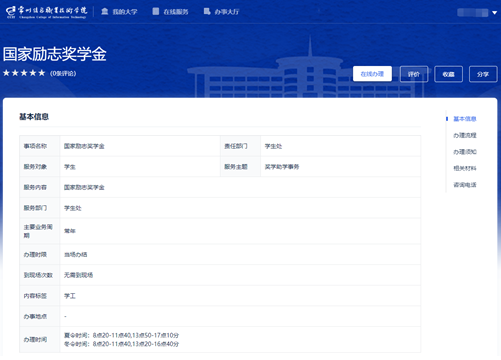This screenshot has height=360, width=501.
Task: Open the (0条评论) comments link
Action: (x=63, y=73)
